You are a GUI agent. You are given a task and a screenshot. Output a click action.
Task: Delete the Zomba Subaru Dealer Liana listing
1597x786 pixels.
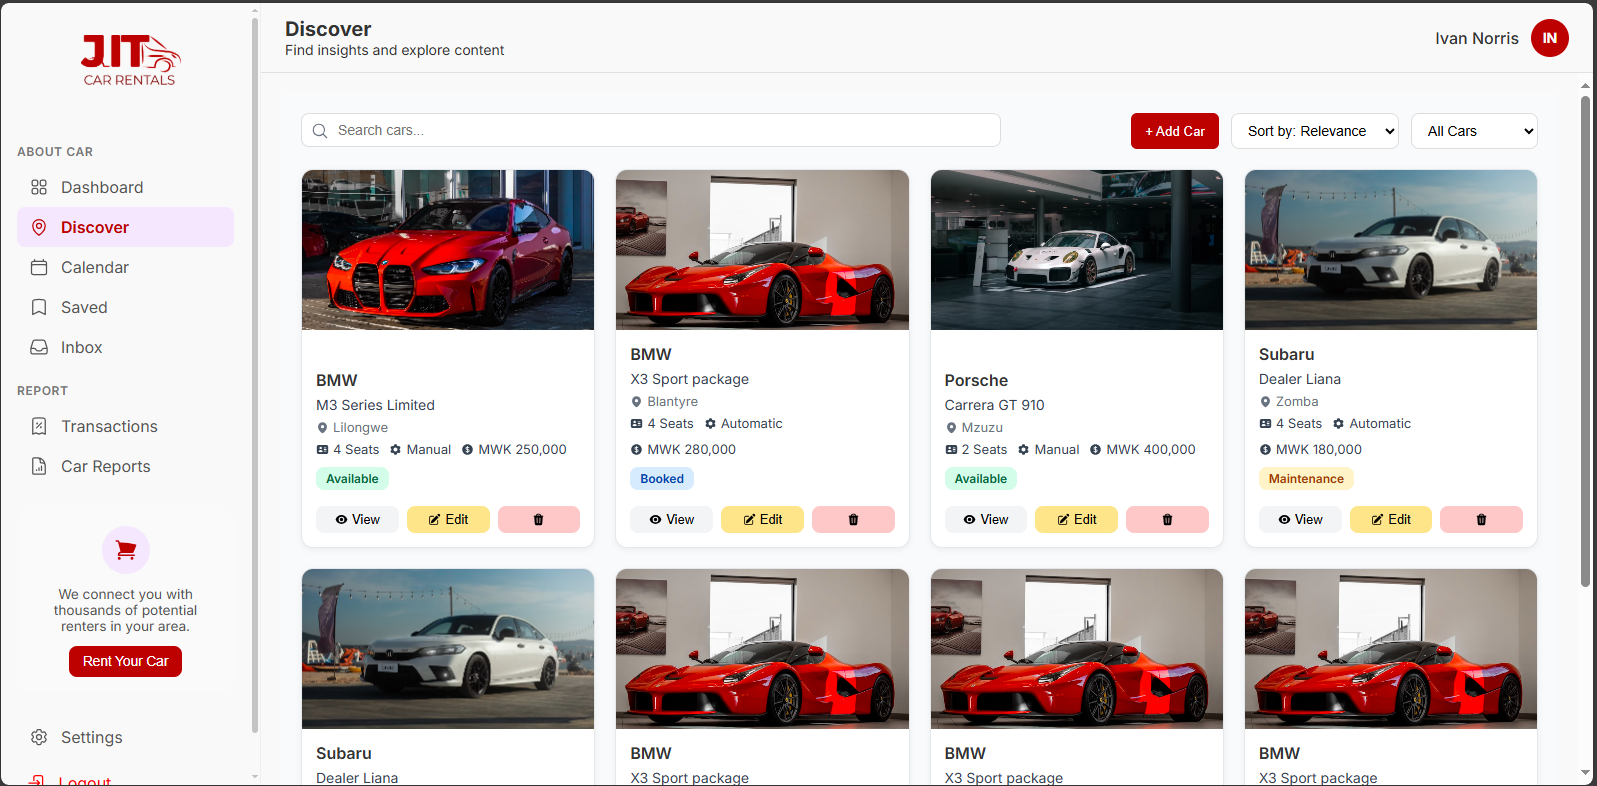tap(1481, 520)
